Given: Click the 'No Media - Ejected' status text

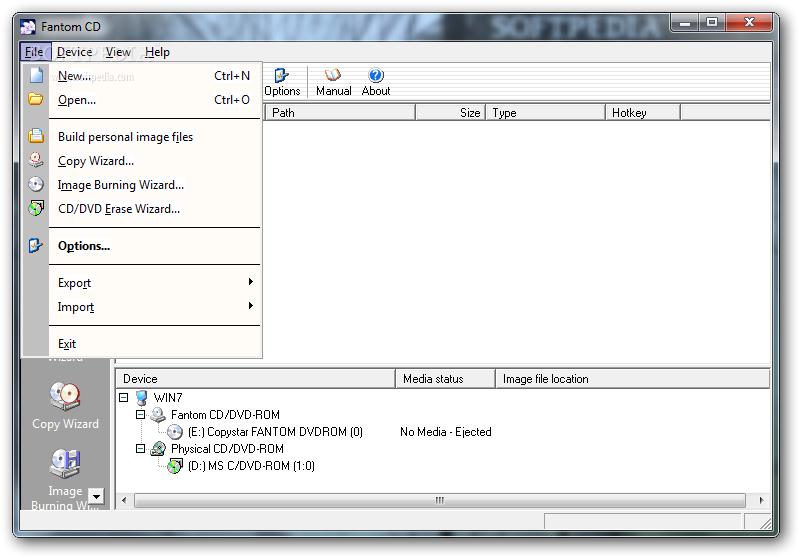Looking at the screenshot, I should point(445,432).
